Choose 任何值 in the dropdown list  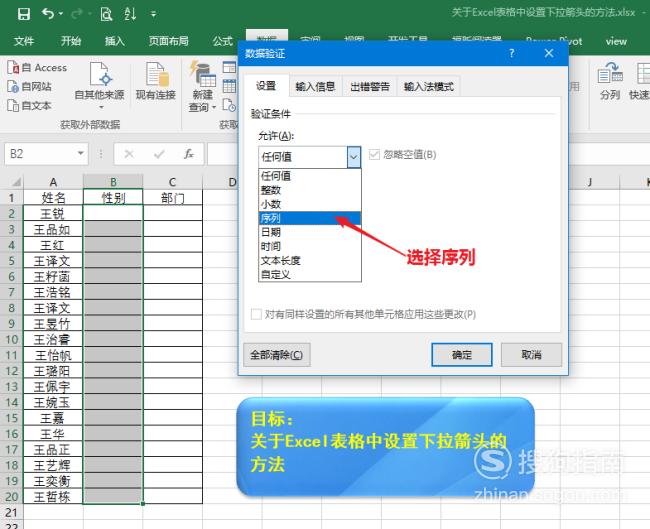(x=310, y=176)
